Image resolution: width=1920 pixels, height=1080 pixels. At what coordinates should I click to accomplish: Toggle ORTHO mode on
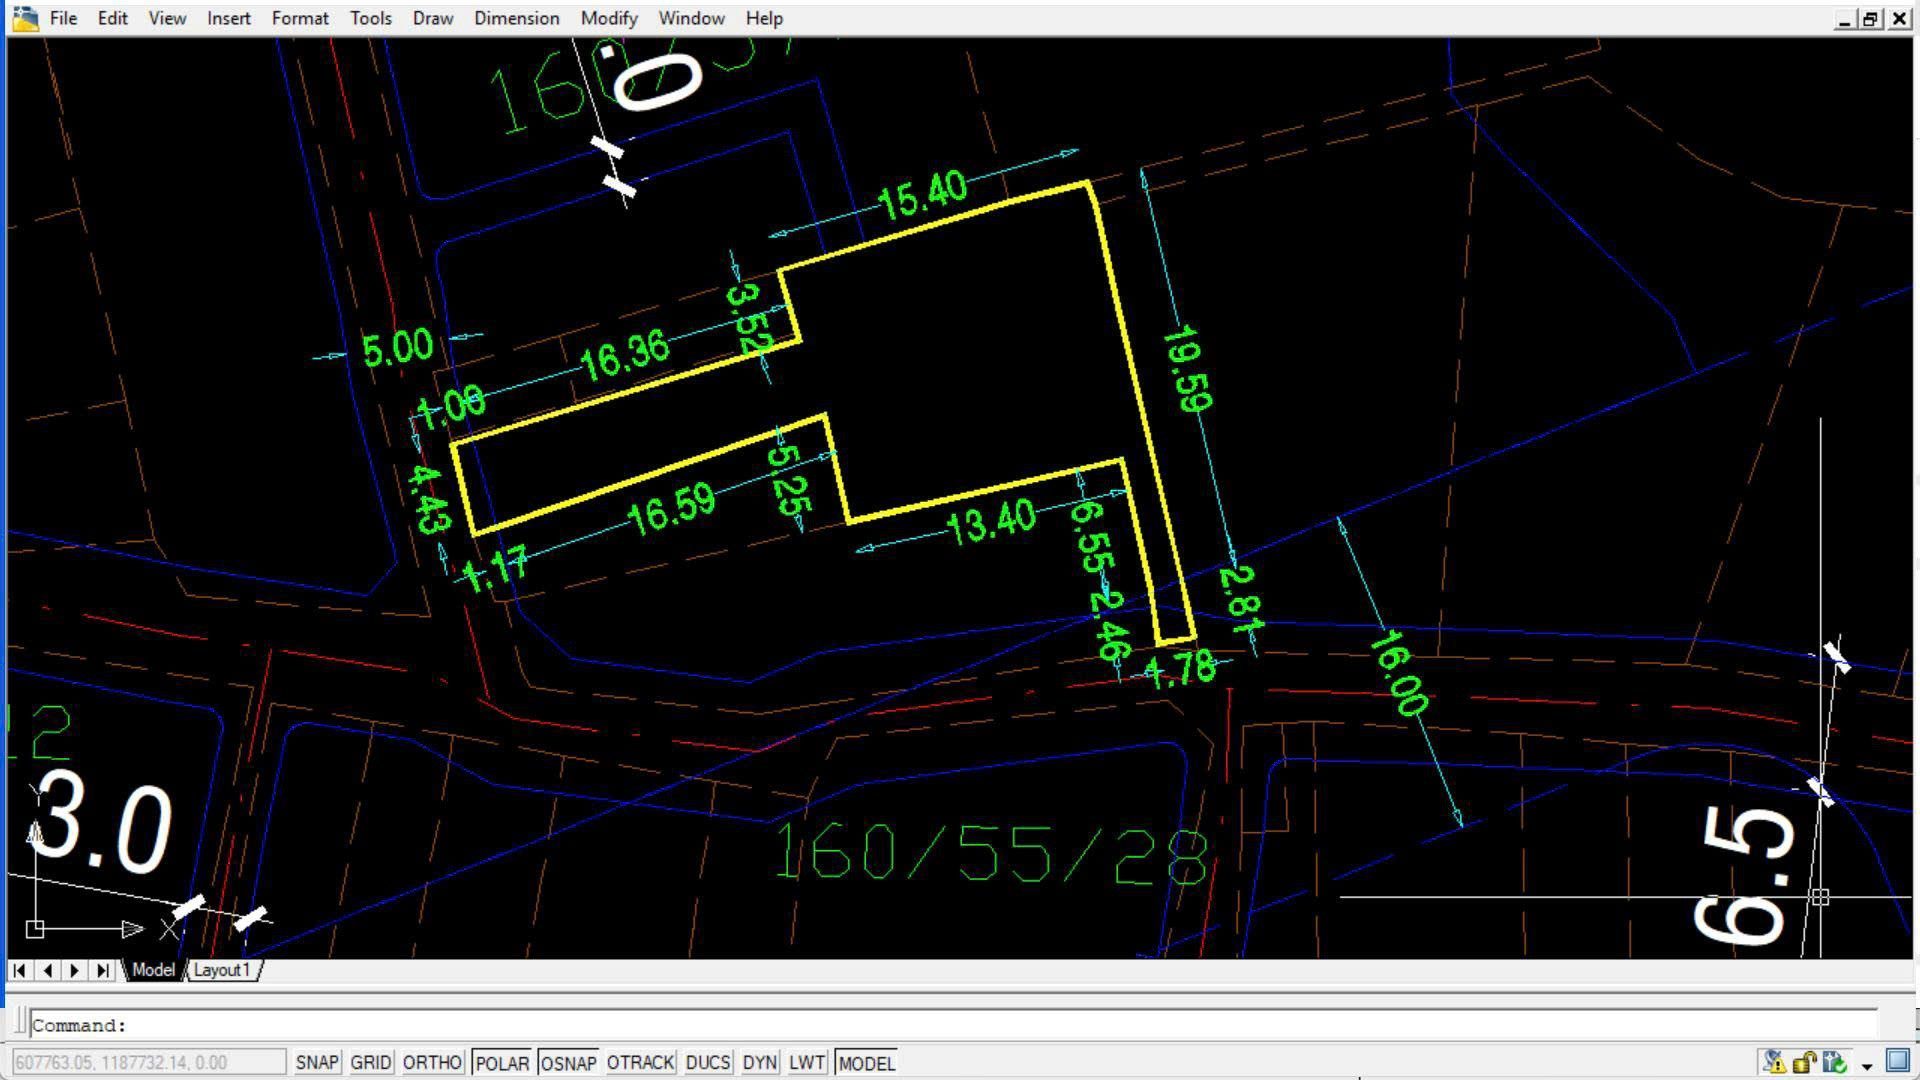[432, 1063]
